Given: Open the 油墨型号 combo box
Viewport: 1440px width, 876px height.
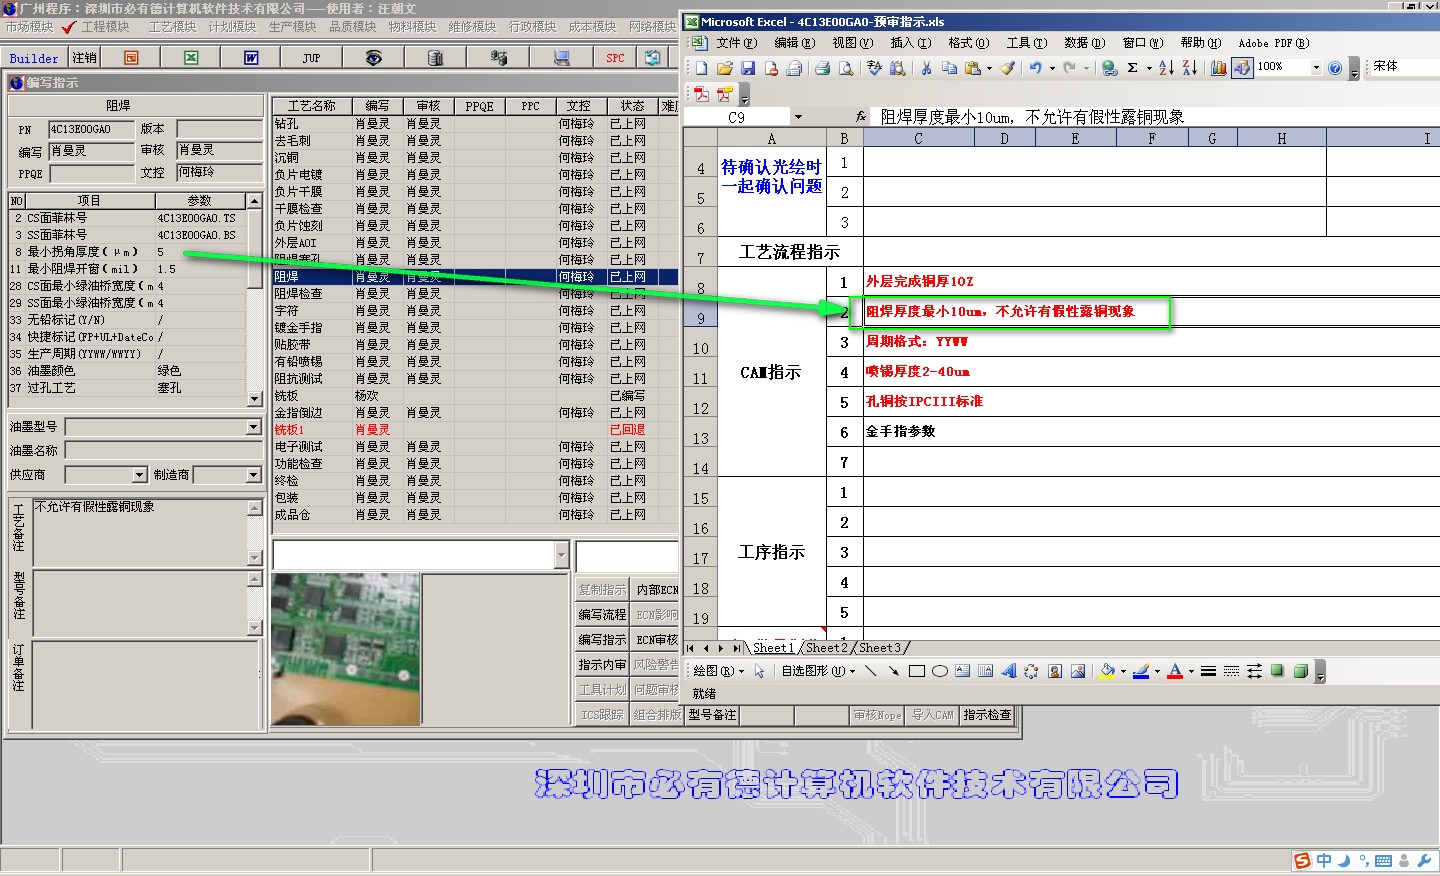Looking at the screenshot, I should point(253,427).
